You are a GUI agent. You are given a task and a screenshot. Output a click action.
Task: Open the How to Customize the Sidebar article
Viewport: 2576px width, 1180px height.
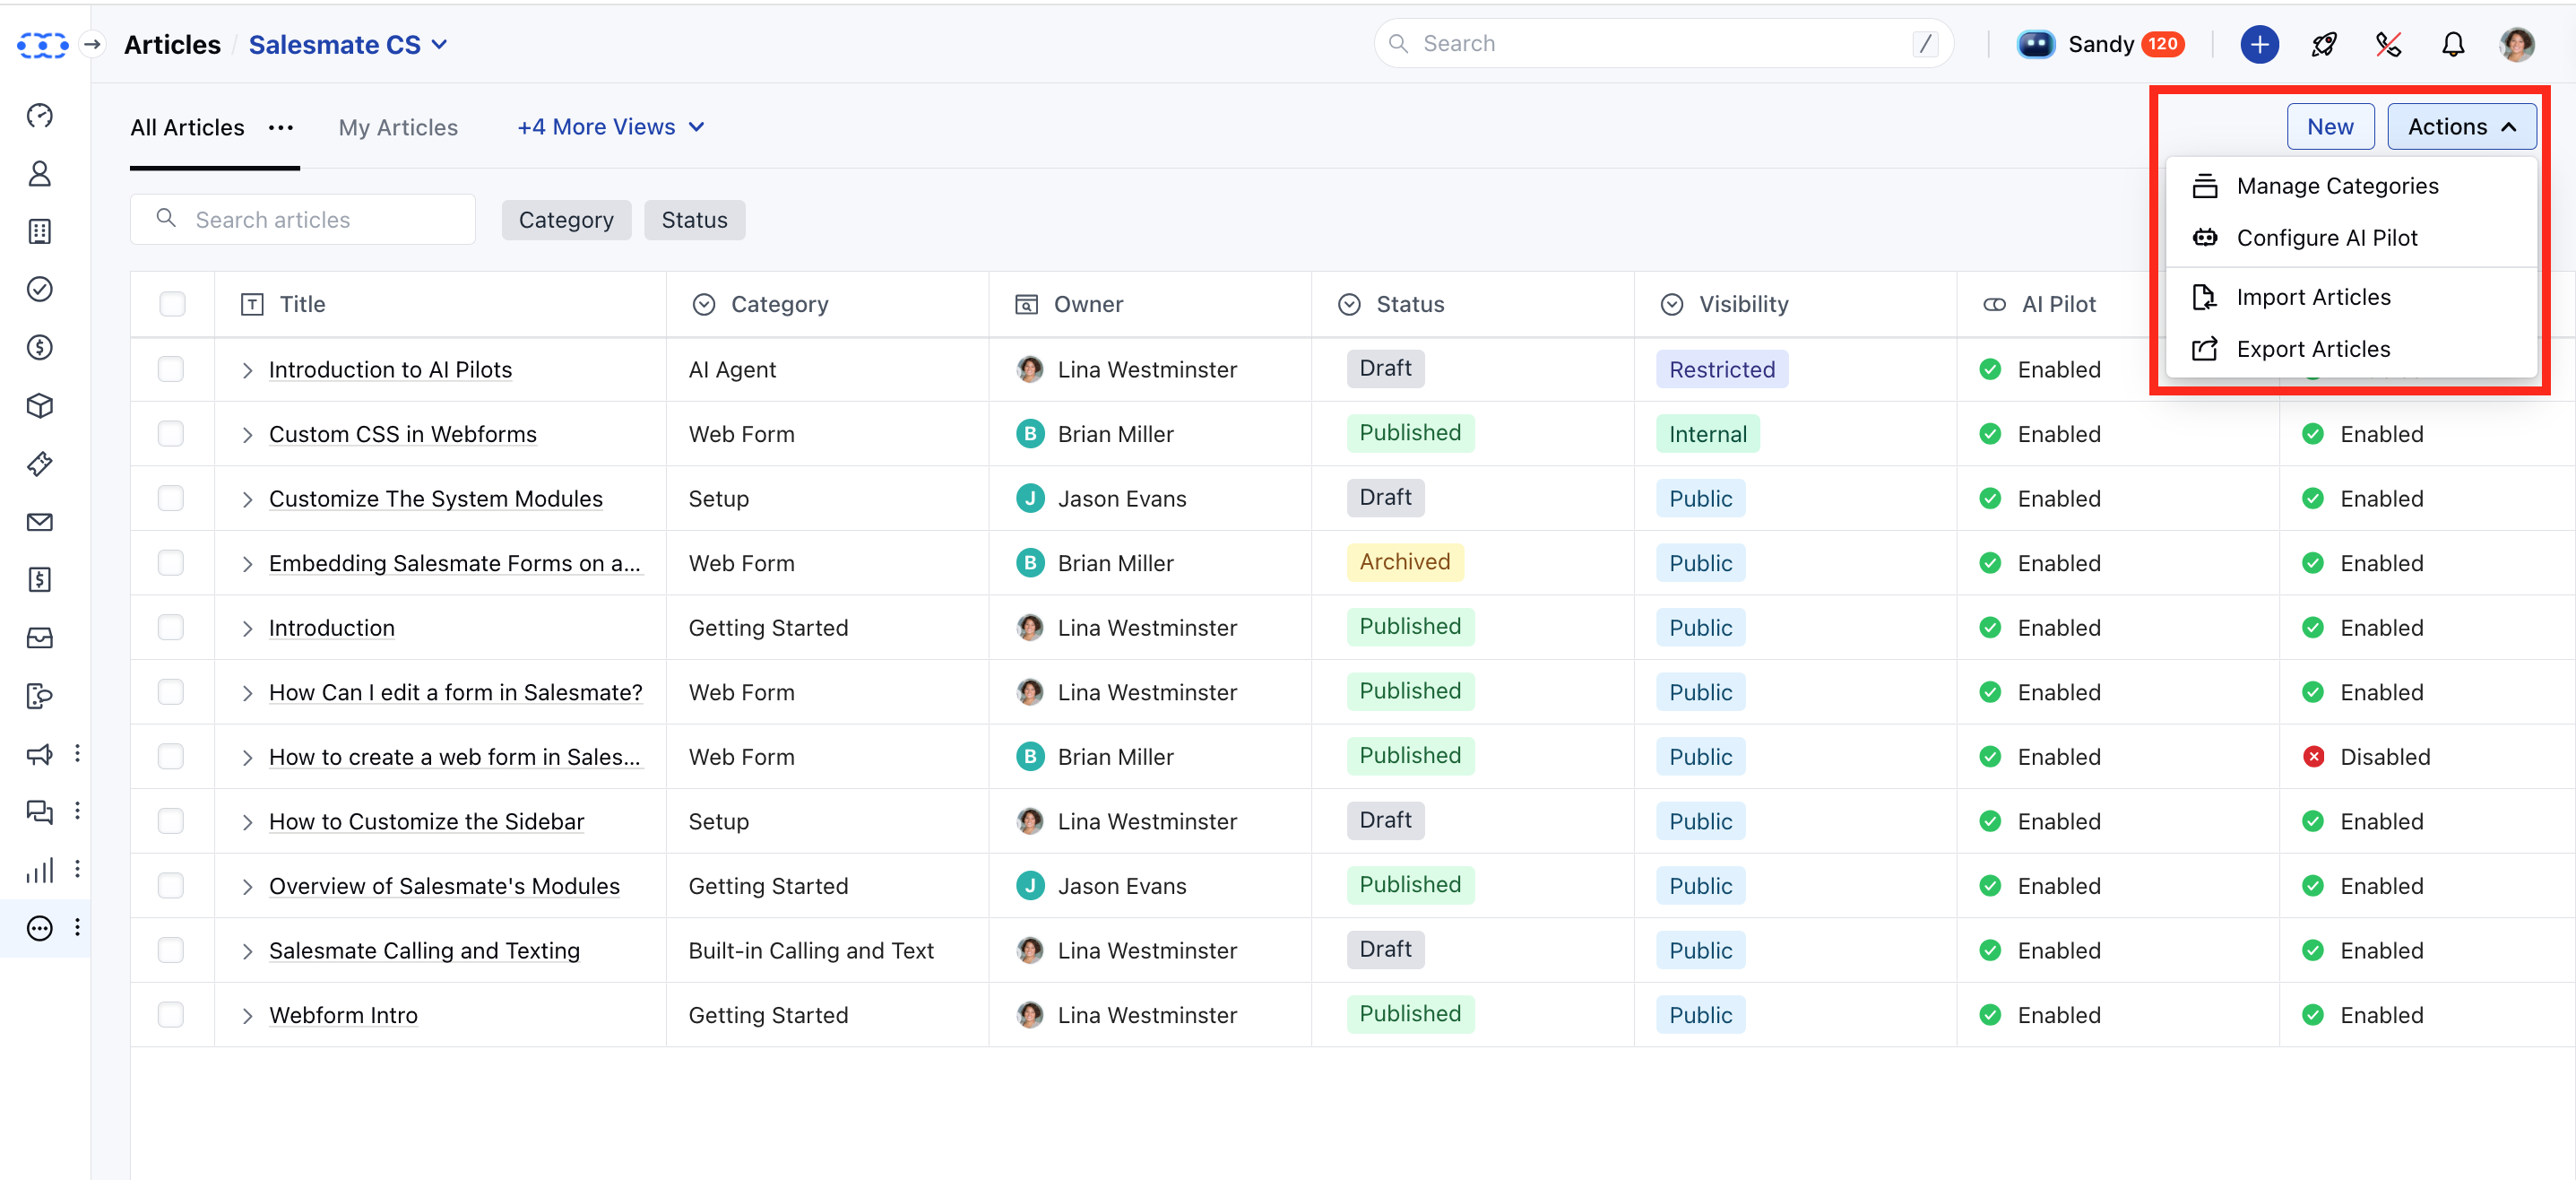(x=426, y=821)
